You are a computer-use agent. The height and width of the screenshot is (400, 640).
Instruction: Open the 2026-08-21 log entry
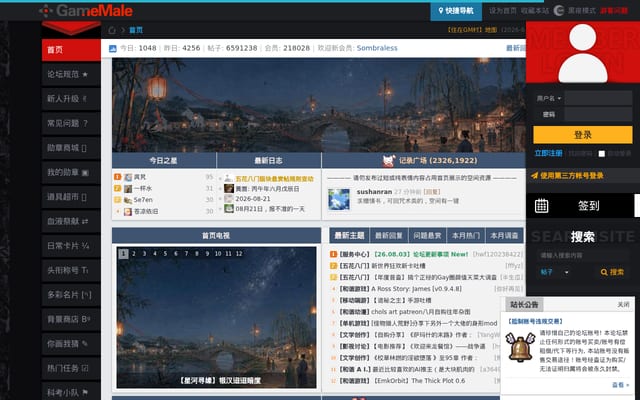click(253, 199)
